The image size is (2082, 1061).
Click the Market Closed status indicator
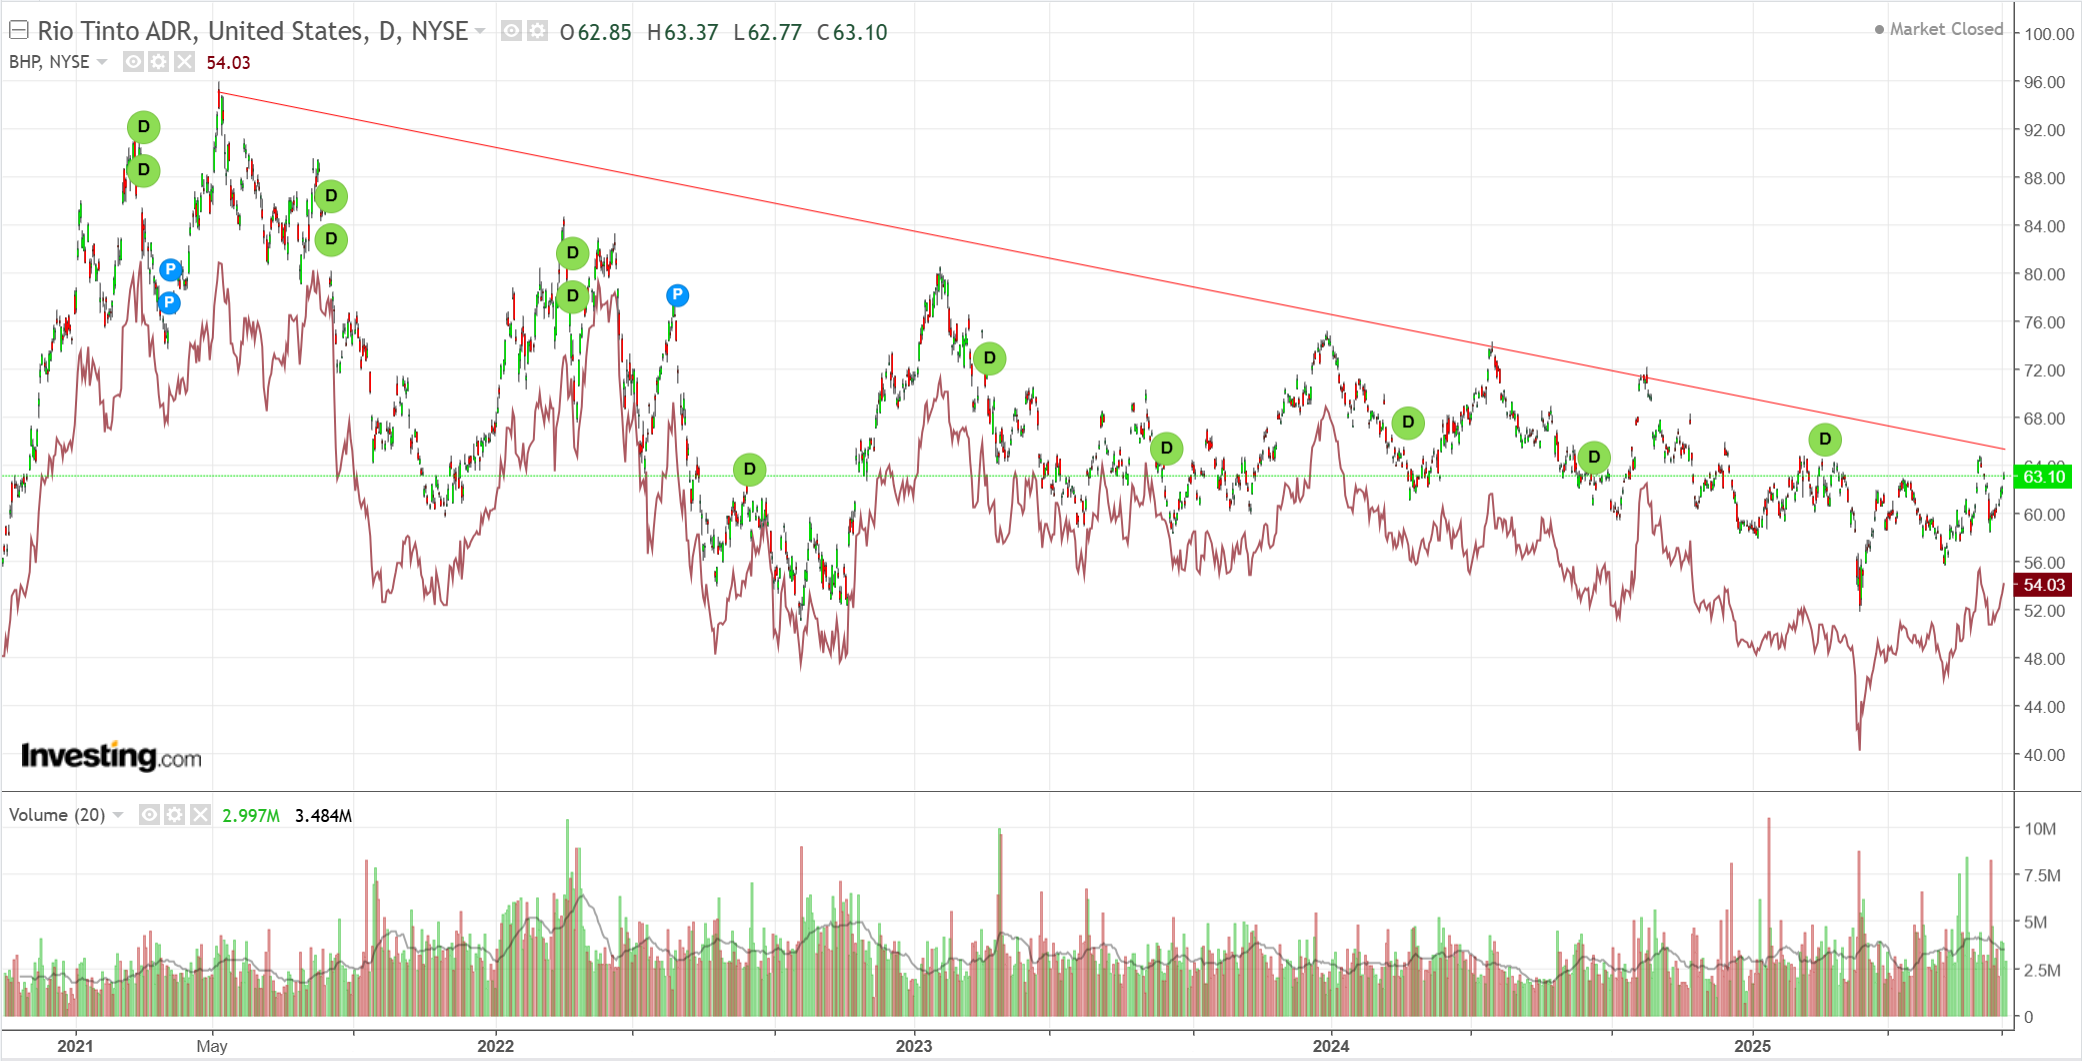(1939, 29)
